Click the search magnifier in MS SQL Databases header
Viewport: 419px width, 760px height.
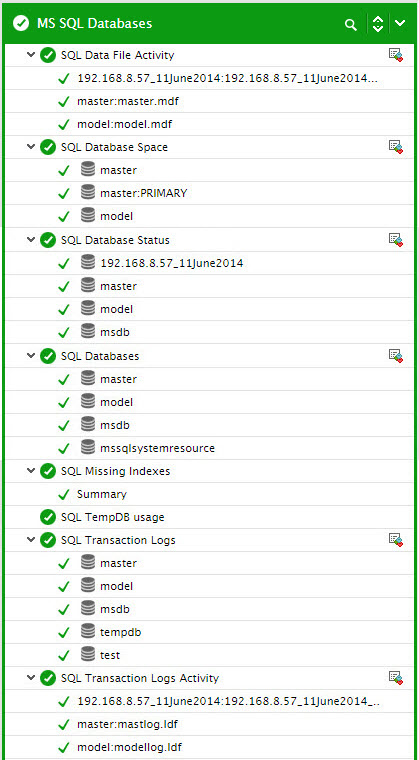click(351, 25)
